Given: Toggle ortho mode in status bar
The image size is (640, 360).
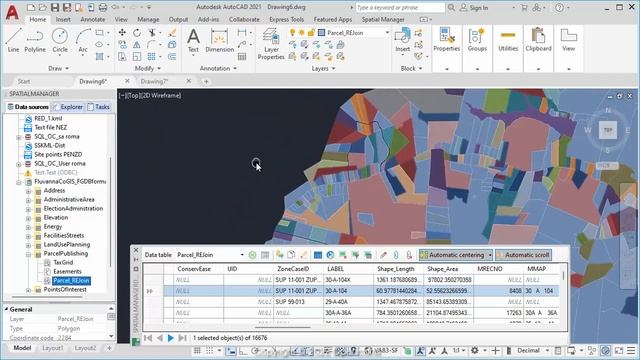Looking at the screenshot, I should 243,351.
